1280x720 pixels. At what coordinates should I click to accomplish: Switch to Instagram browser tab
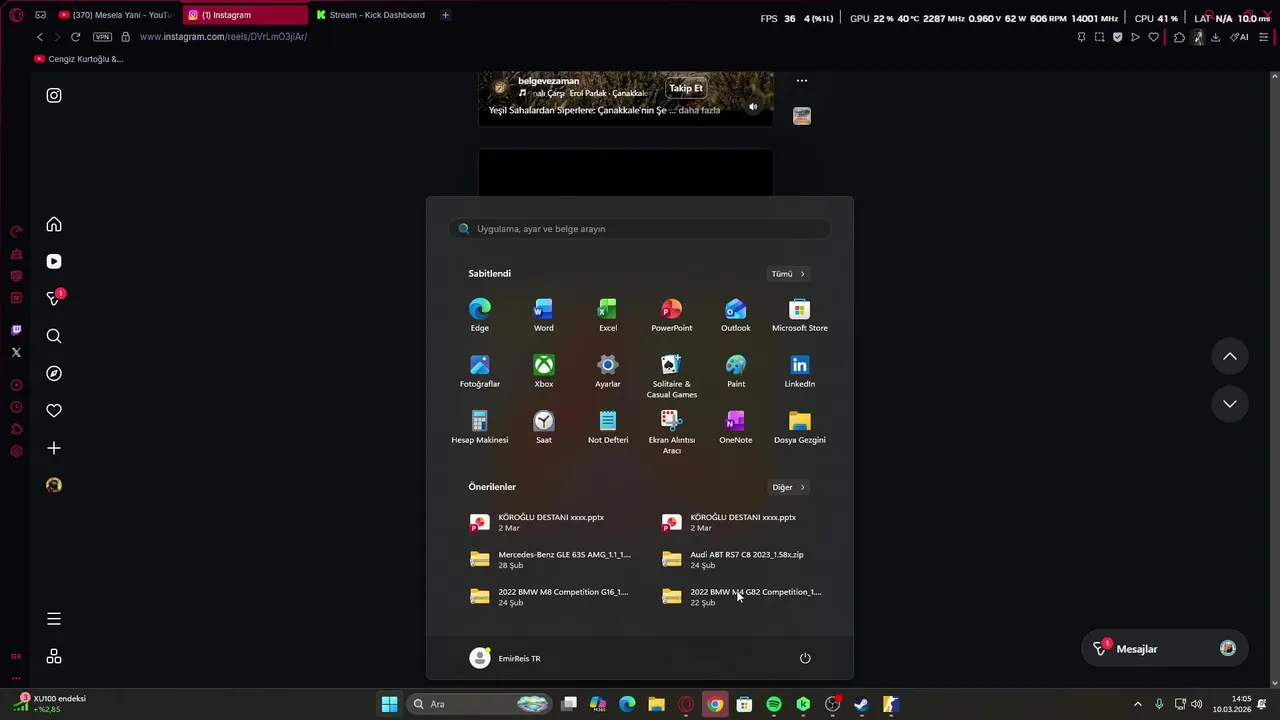tap(245, 15)
